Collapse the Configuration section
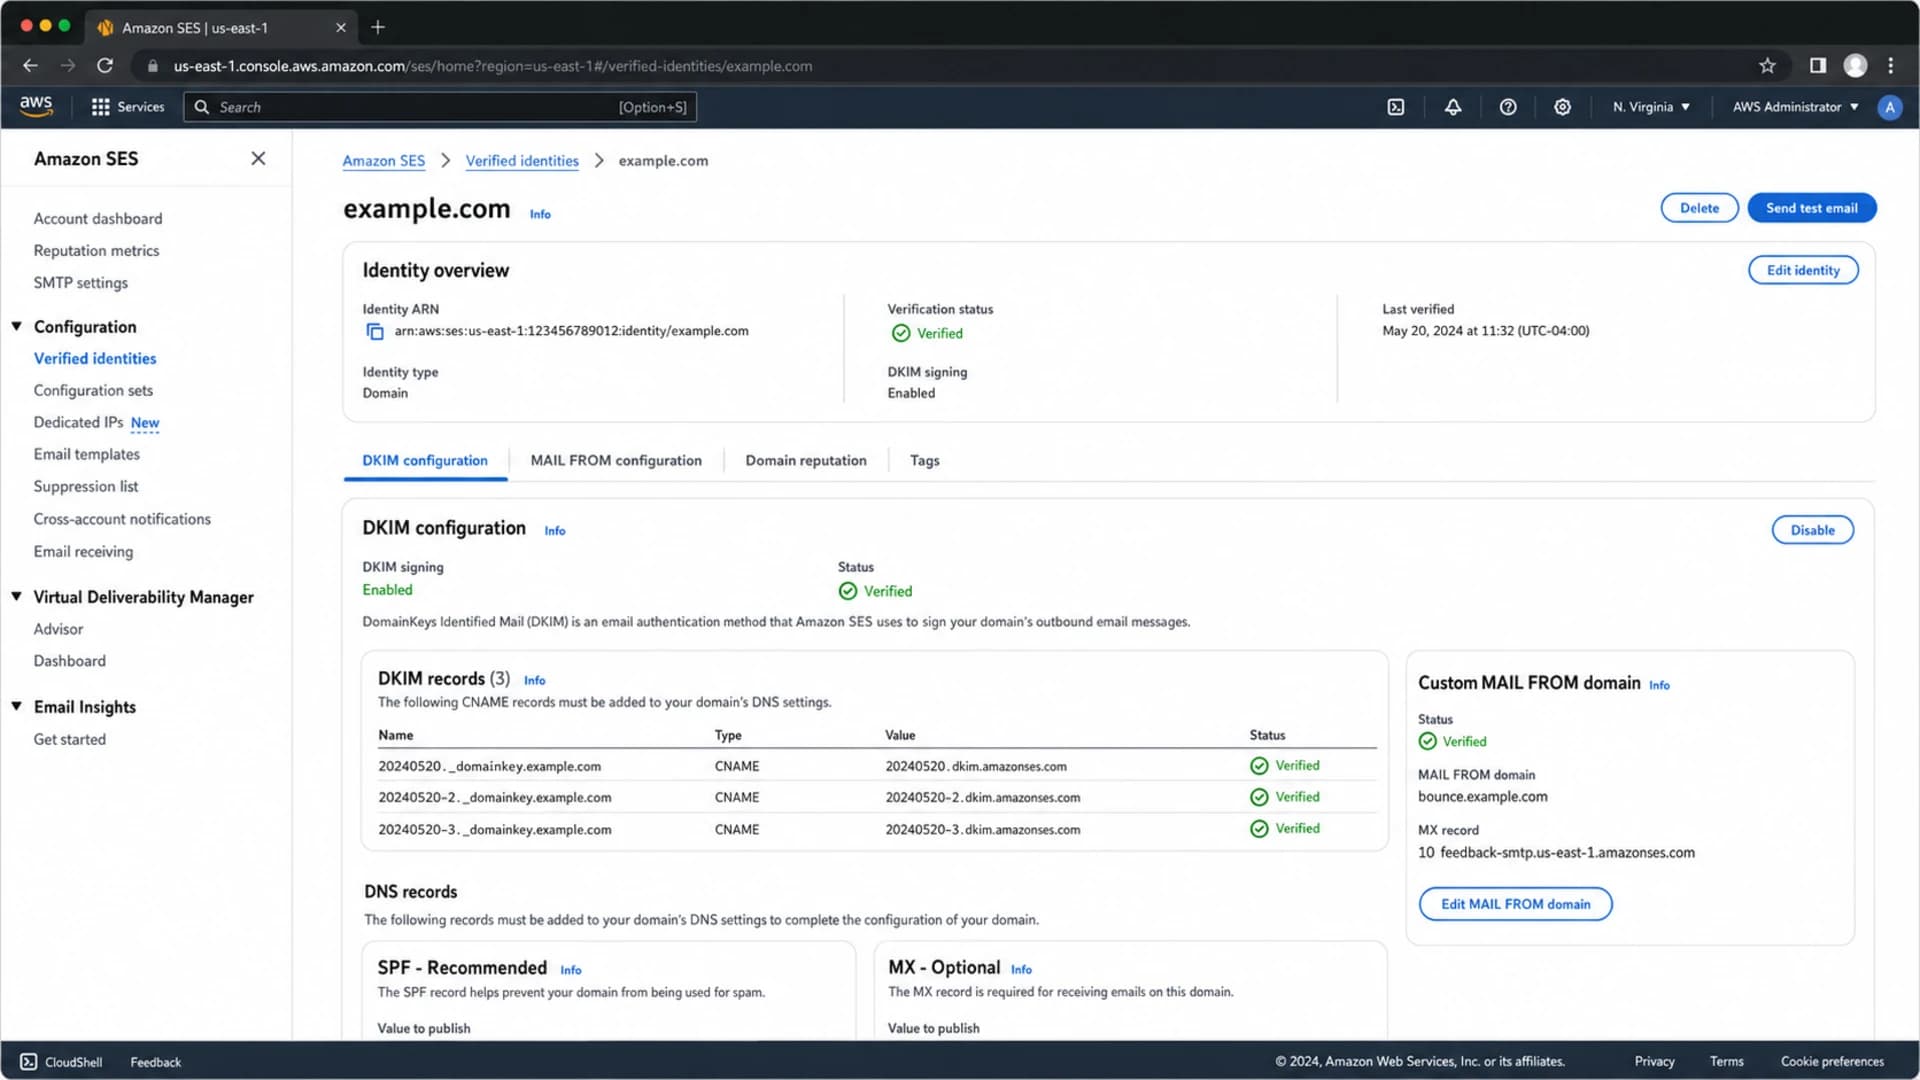The width and height of the screenshot is (1920, 1080). 16,327
